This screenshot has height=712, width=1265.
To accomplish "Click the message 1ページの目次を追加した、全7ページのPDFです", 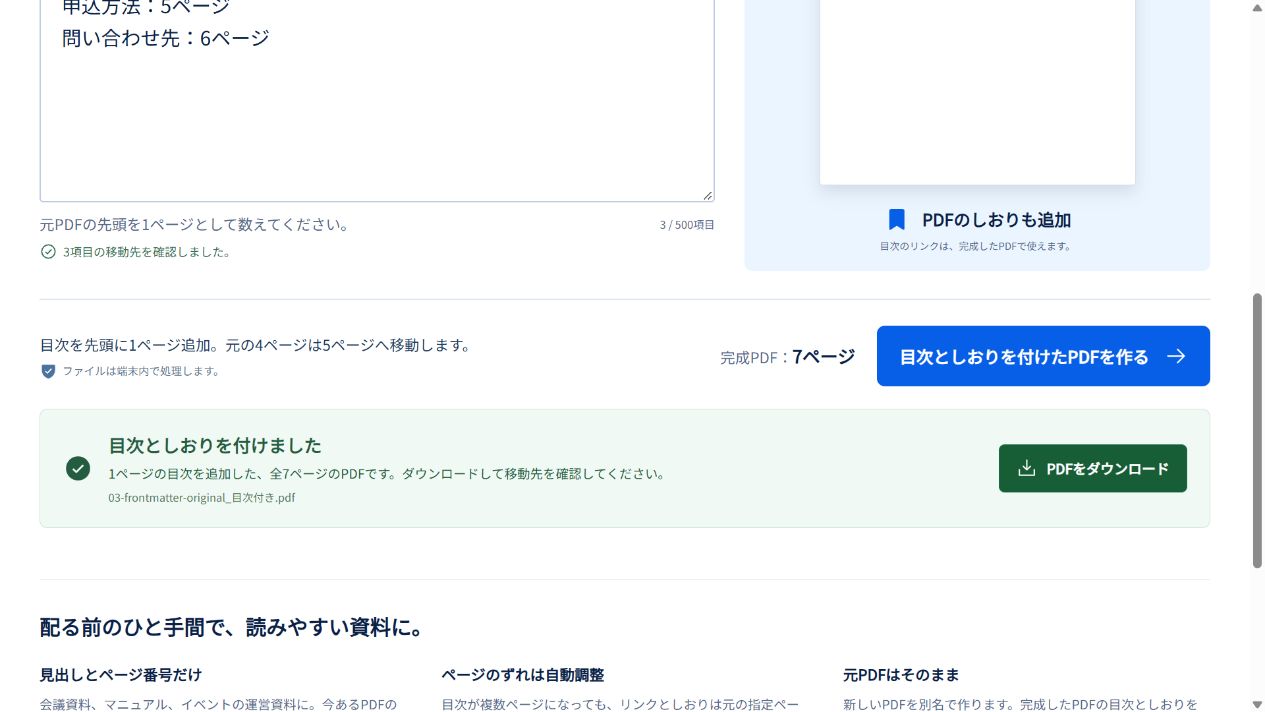I will (x=388, y=474).
